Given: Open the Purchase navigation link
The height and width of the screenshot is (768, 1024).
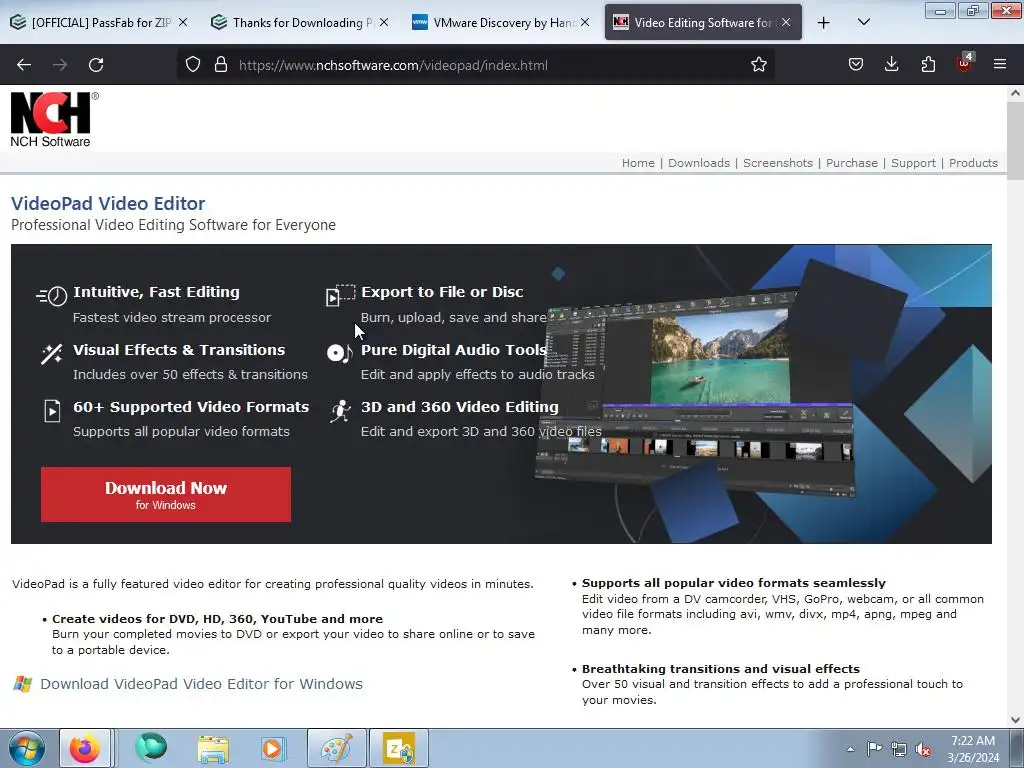Looking at the screenshot, I should (852, 163).
